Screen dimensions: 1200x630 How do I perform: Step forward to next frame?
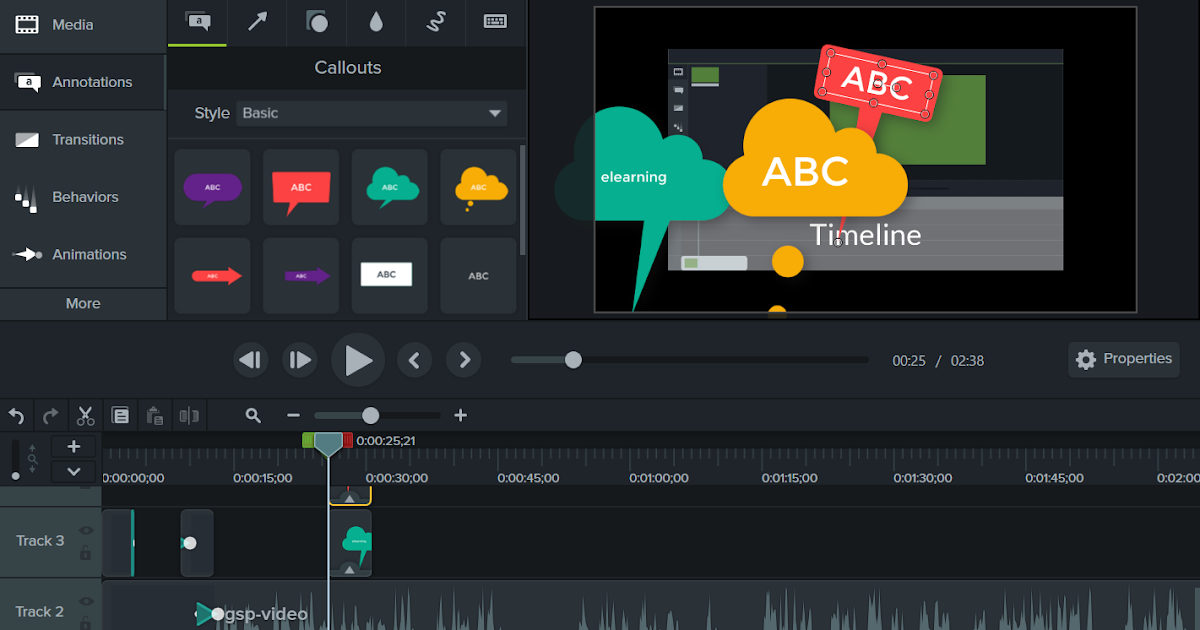point(299,360)
